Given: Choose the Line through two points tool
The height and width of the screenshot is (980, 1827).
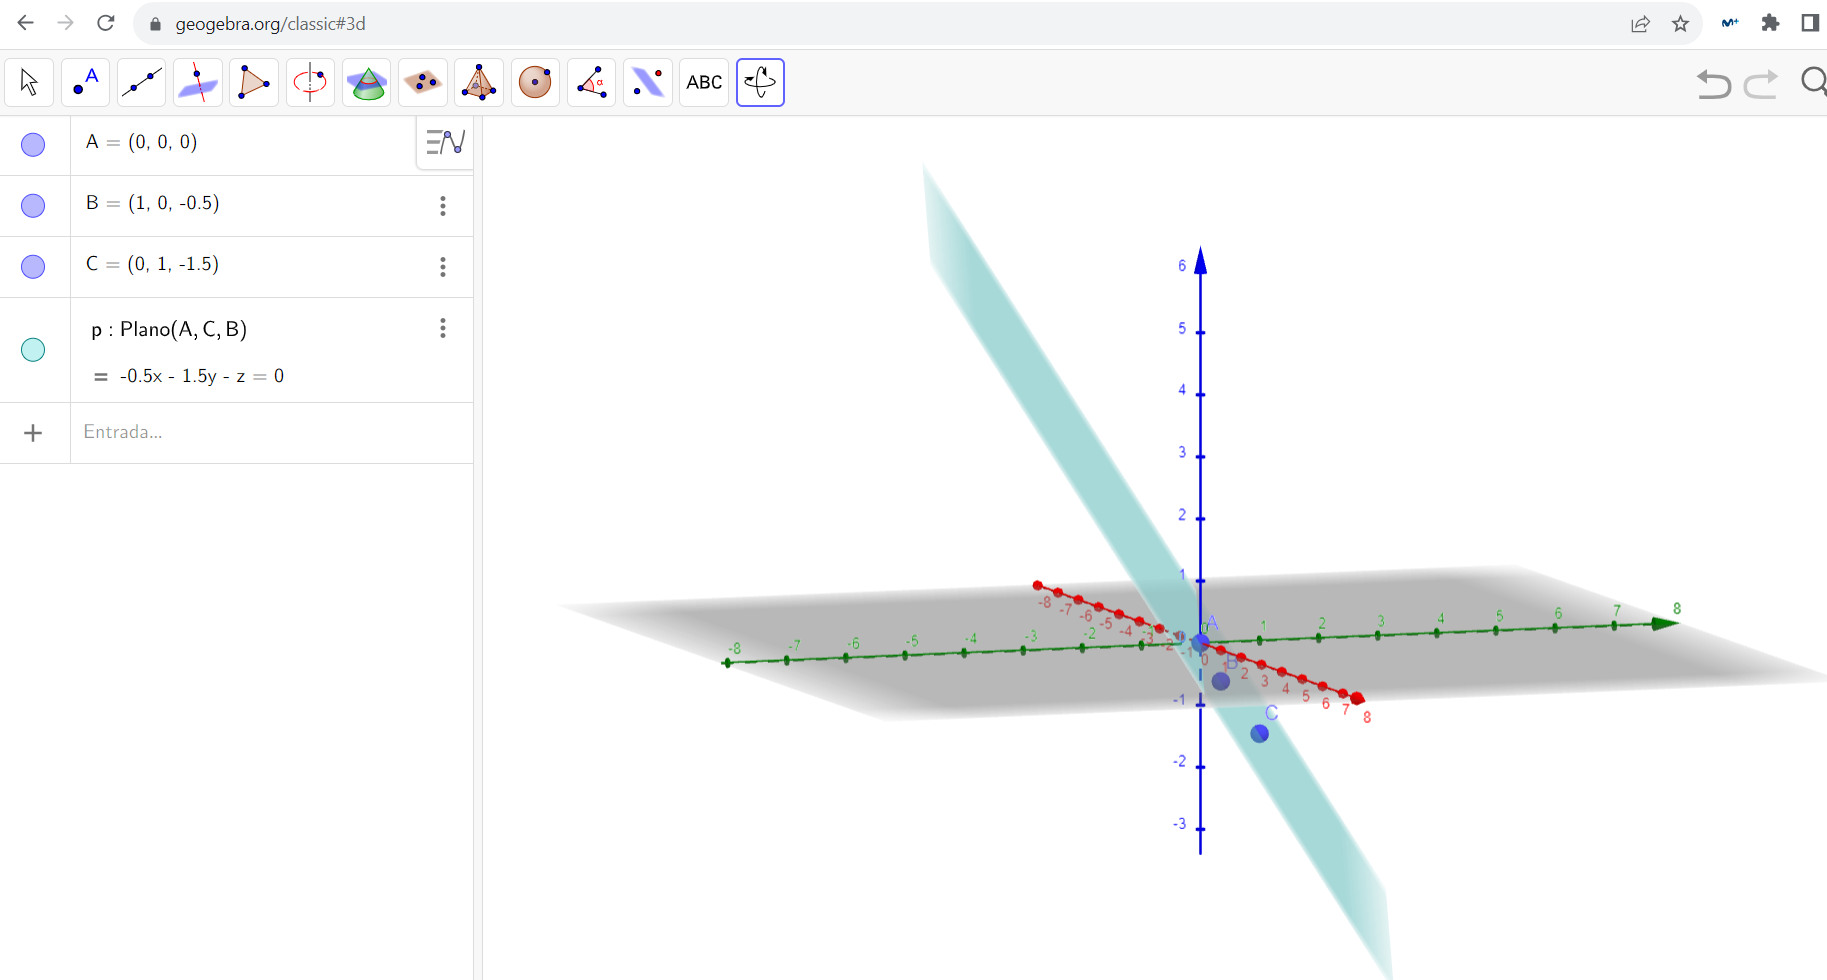Looking at the screenshot, I should pyautogui.click(x=141, y=82).
